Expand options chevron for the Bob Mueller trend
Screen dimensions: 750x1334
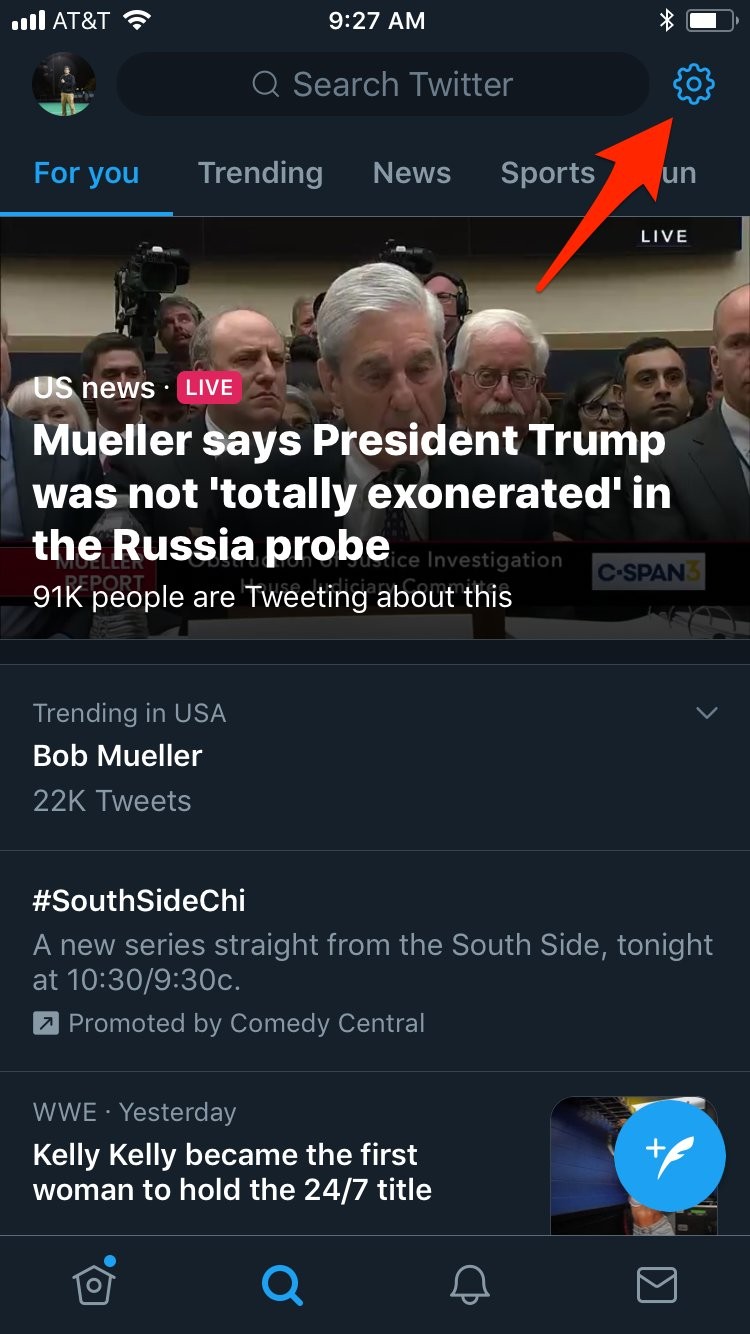click(706, 713)
